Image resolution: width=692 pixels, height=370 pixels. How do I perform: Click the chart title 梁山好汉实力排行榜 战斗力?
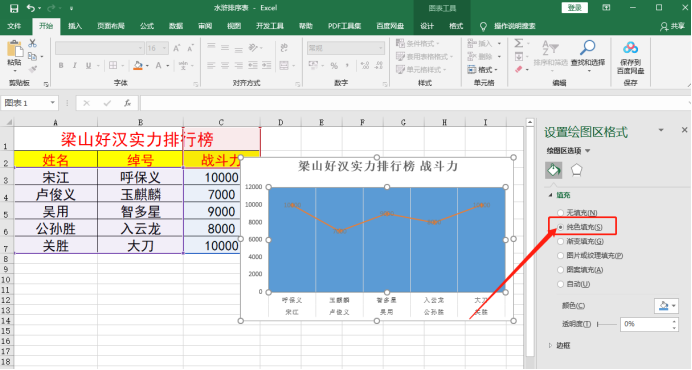point(378,166)
